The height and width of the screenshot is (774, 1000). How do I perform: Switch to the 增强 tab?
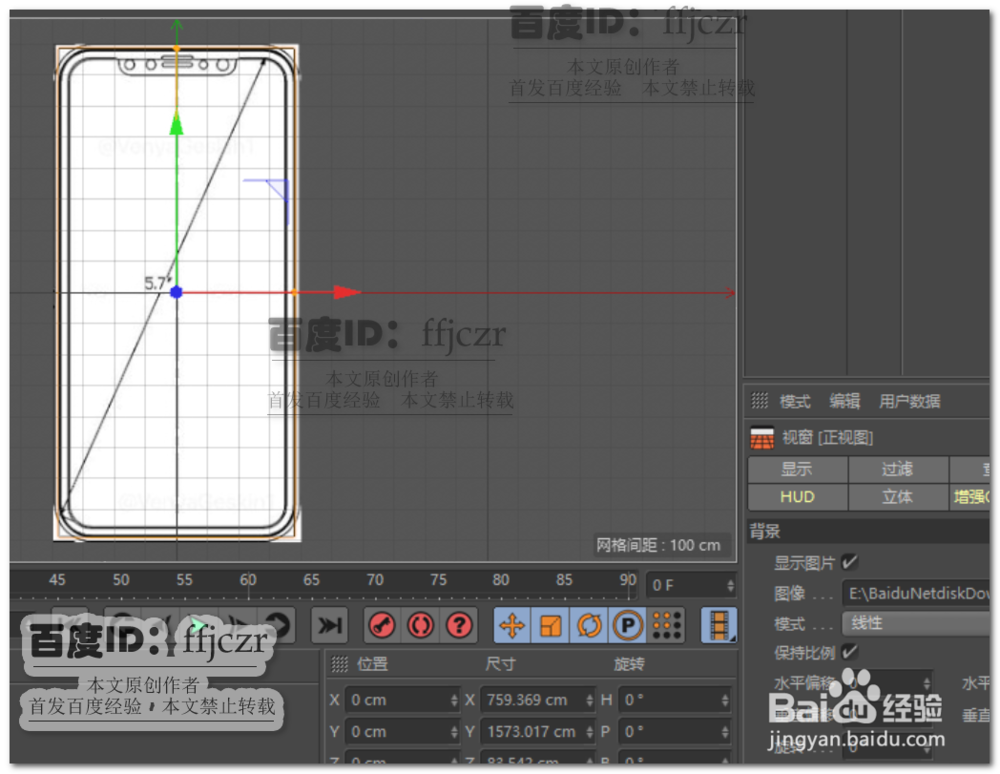[970, 497]
